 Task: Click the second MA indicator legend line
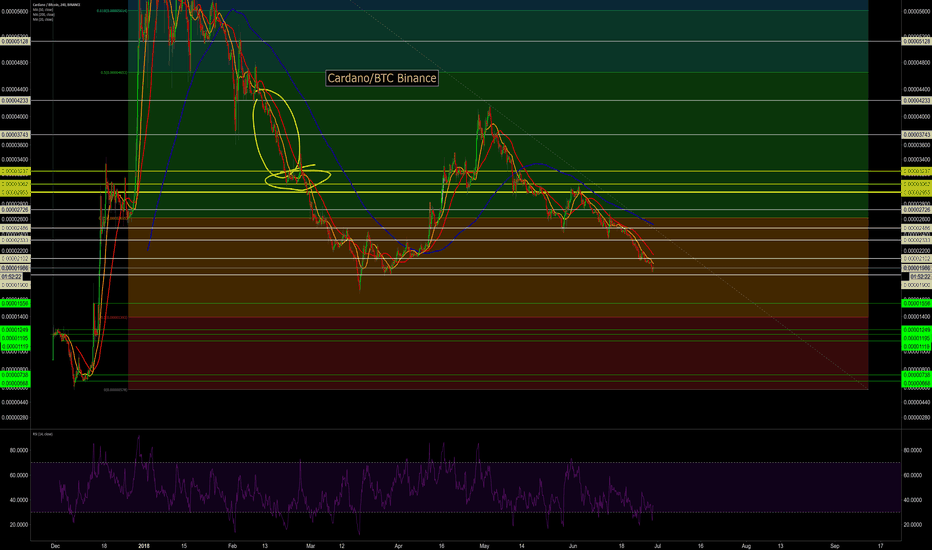[43, 15]
